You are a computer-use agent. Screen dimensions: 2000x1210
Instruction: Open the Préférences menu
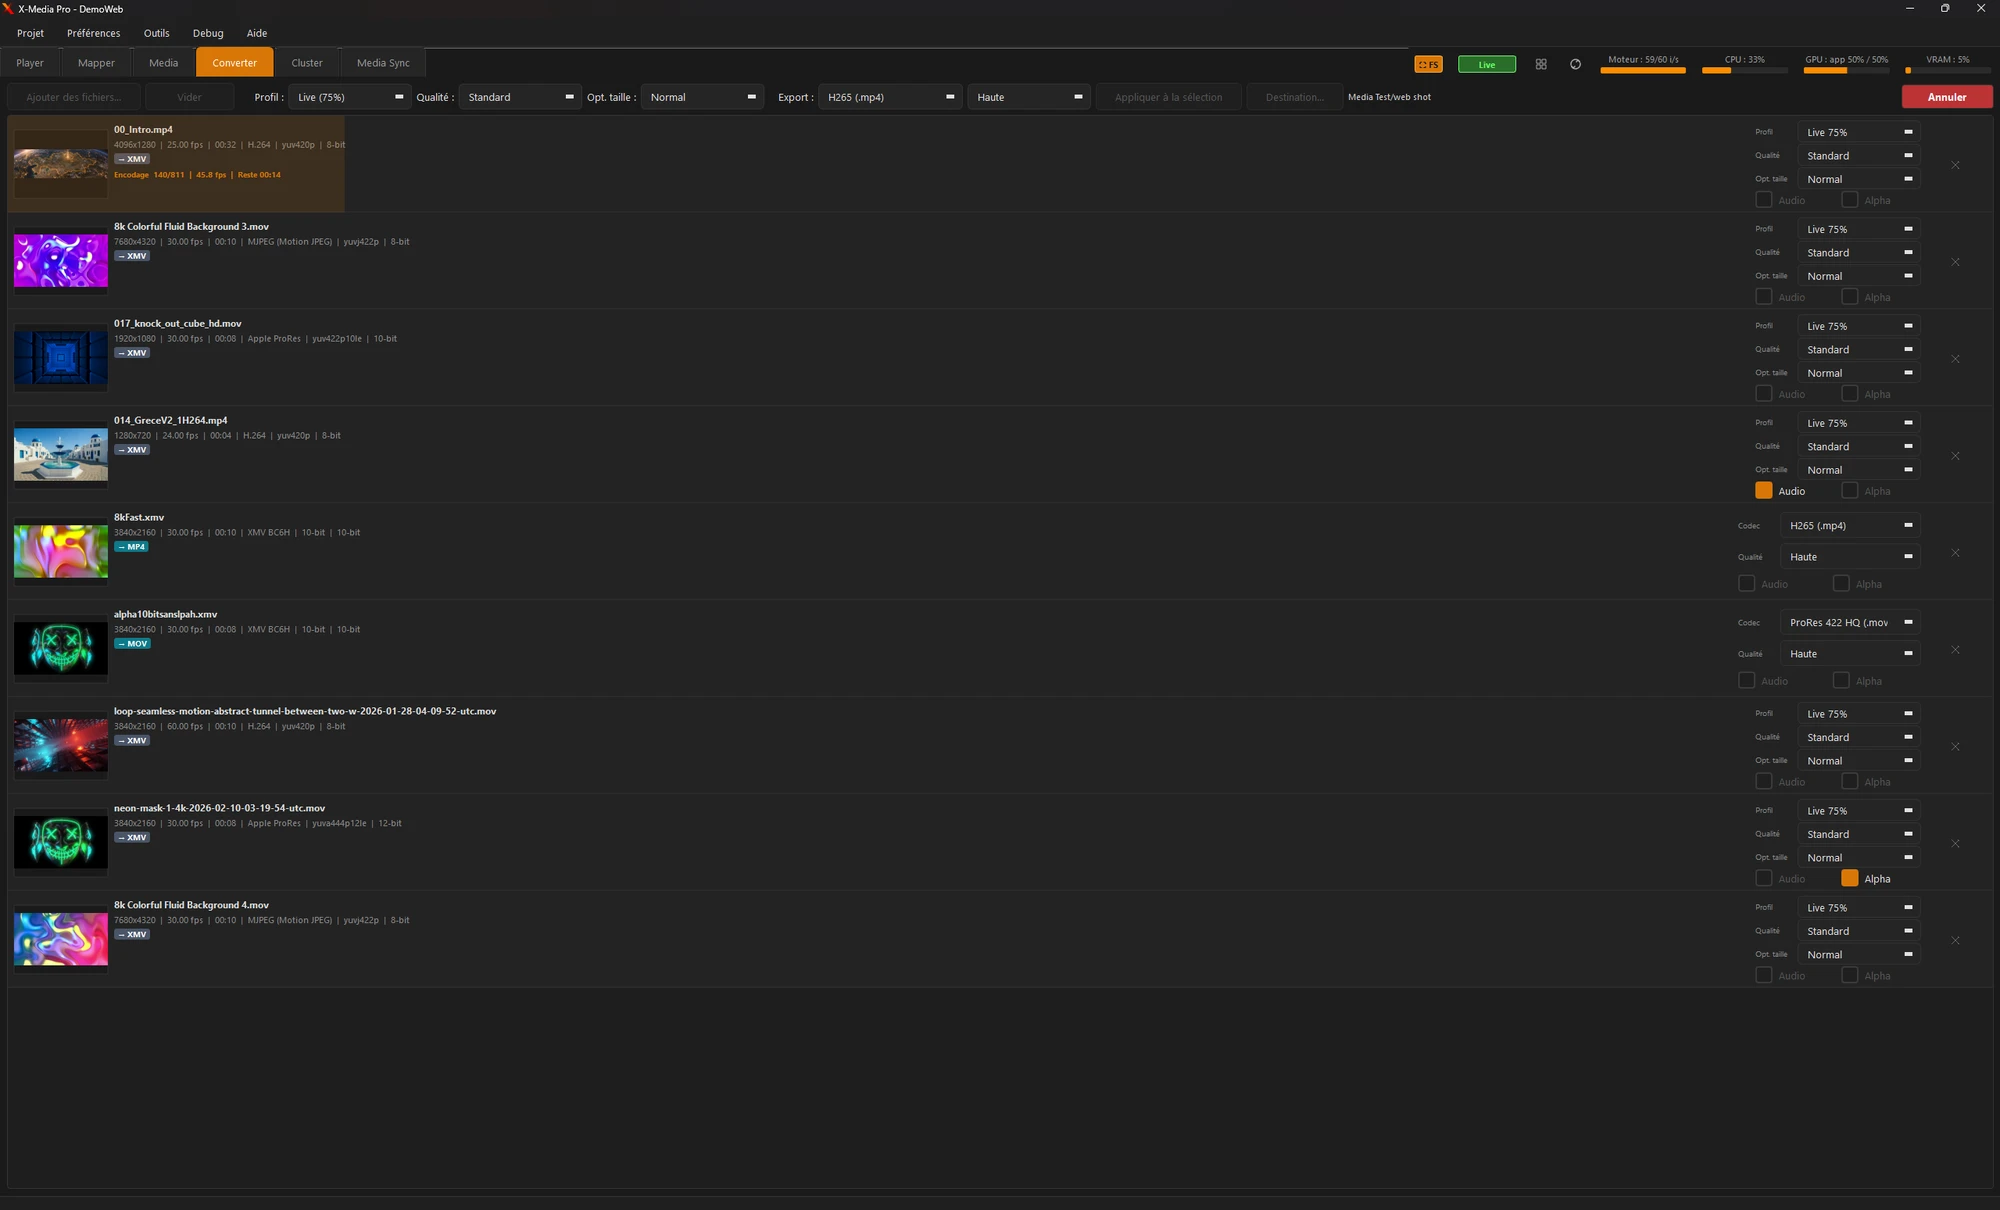[x=93, y=33]
